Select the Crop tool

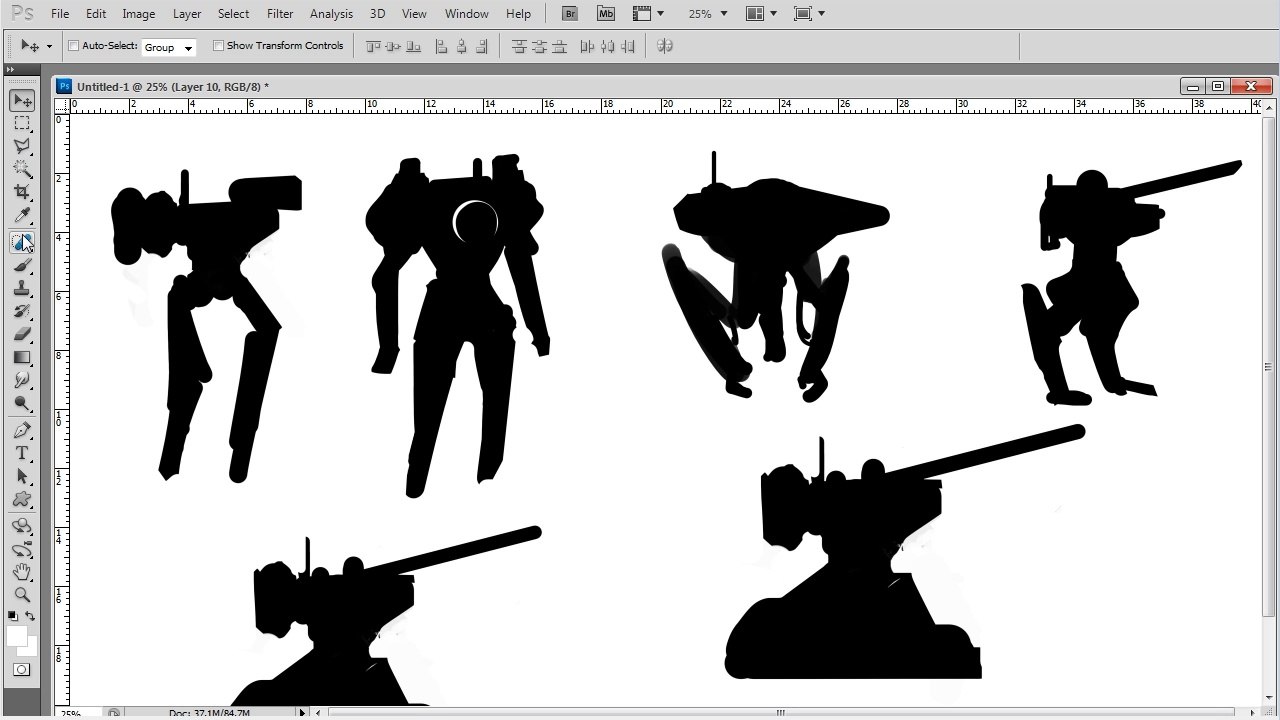[x=22, y=193]
